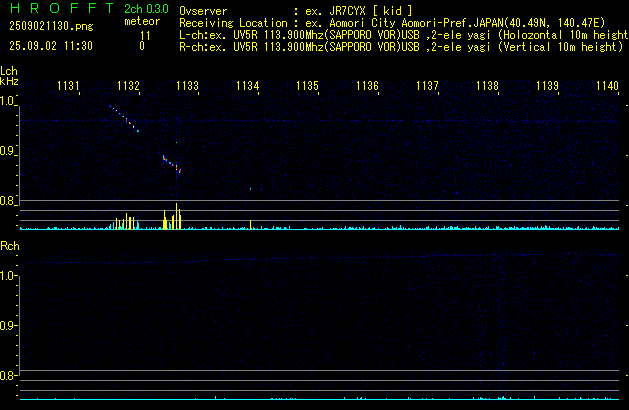Click the 1133 time marker

[x=188, y=86]
